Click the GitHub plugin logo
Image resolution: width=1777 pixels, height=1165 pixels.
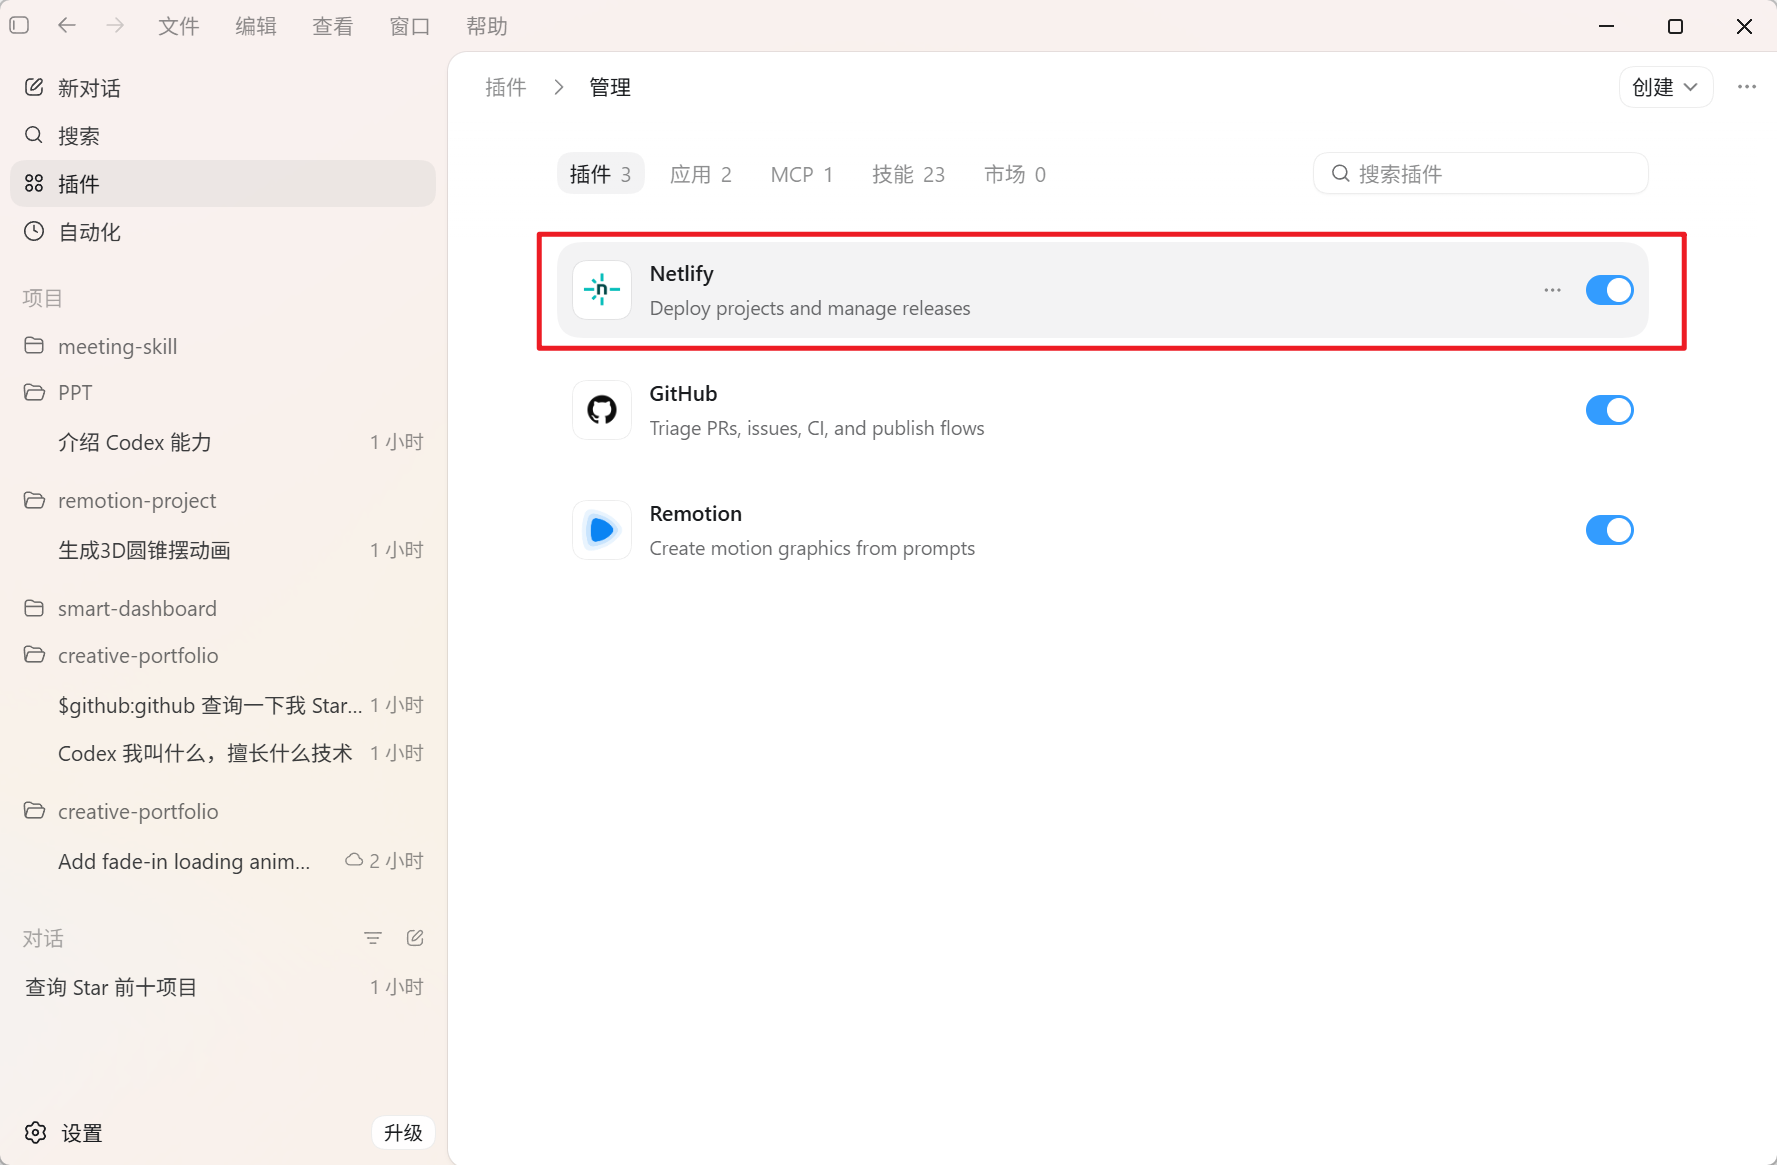[602, 410]
